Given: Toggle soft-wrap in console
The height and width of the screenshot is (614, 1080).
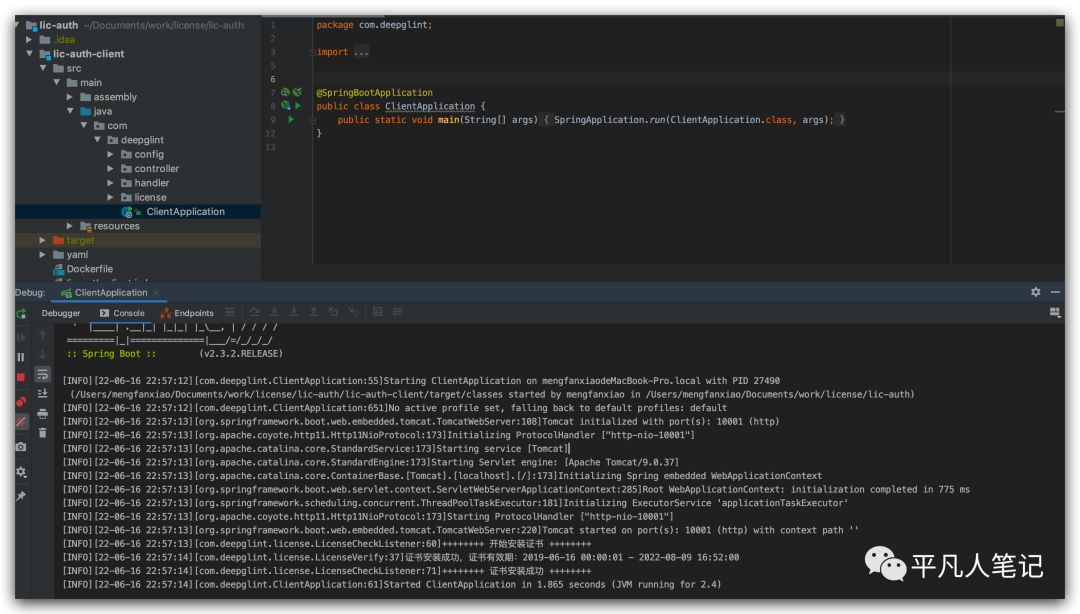Looking at the screenshot, I should point(43,374).
